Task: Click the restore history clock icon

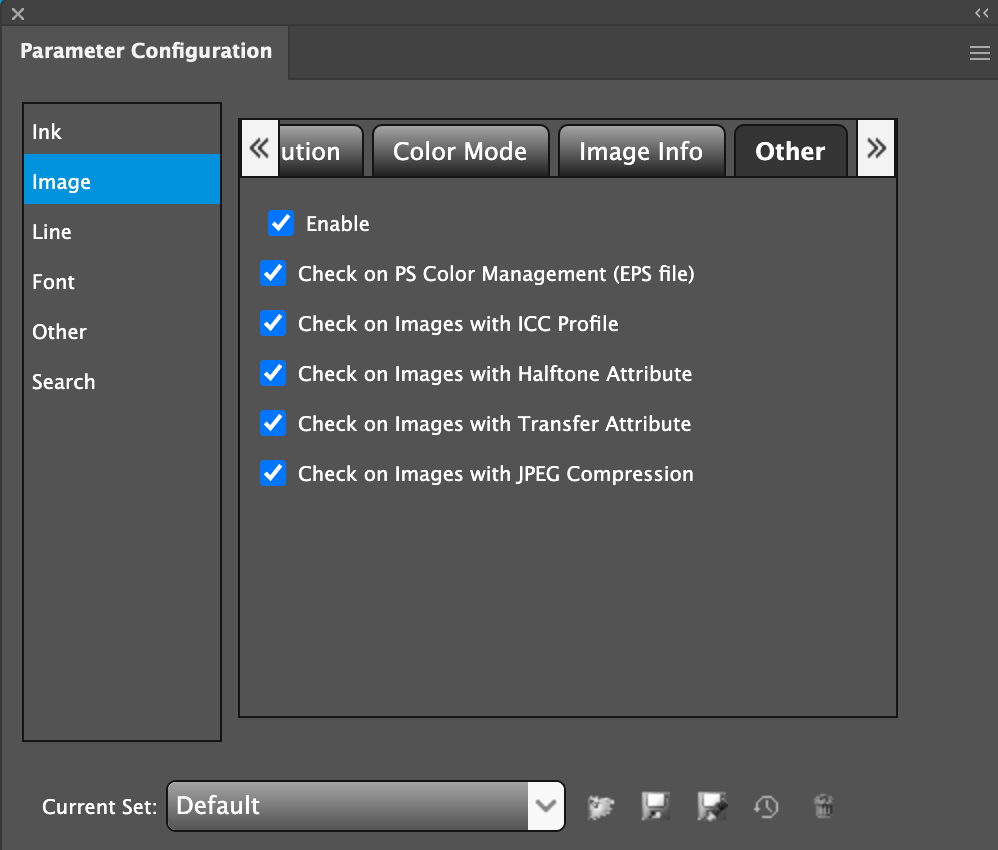Action: (x=766, y=806)
